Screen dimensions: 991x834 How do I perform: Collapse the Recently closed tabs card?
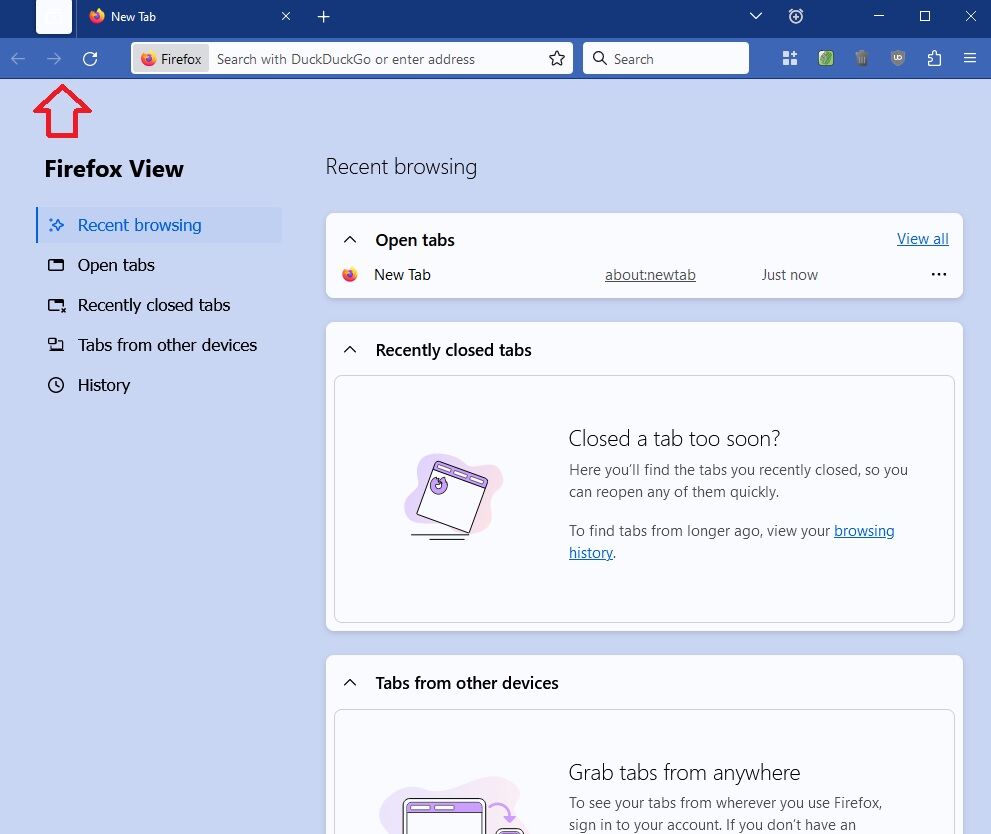pos(350,350)
